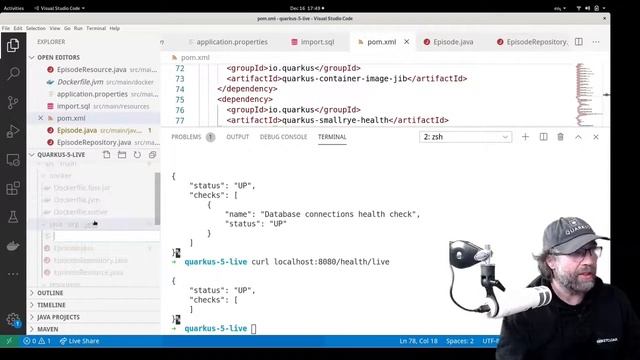Open Episode.java in Open Editors
This screenshot has height=360, width=640.
[x=95, y=130]
